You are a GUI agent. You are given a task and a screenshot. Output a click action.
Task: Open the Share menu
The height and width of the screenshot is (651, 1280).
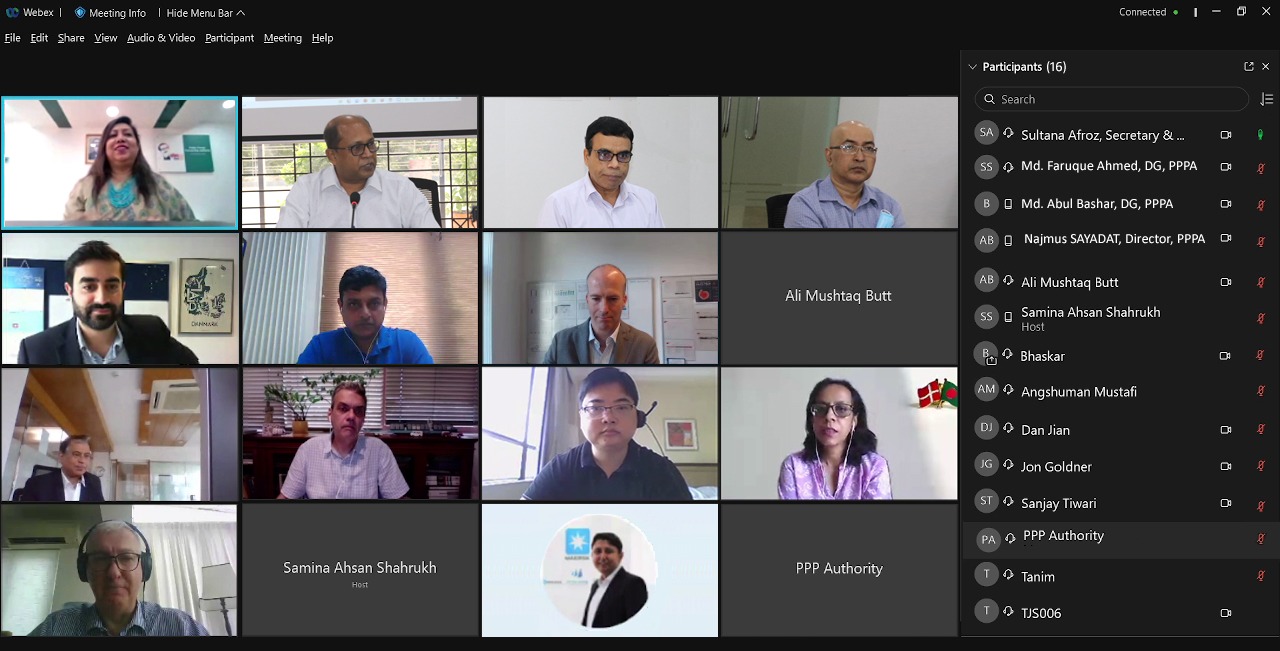coord(71,38)
